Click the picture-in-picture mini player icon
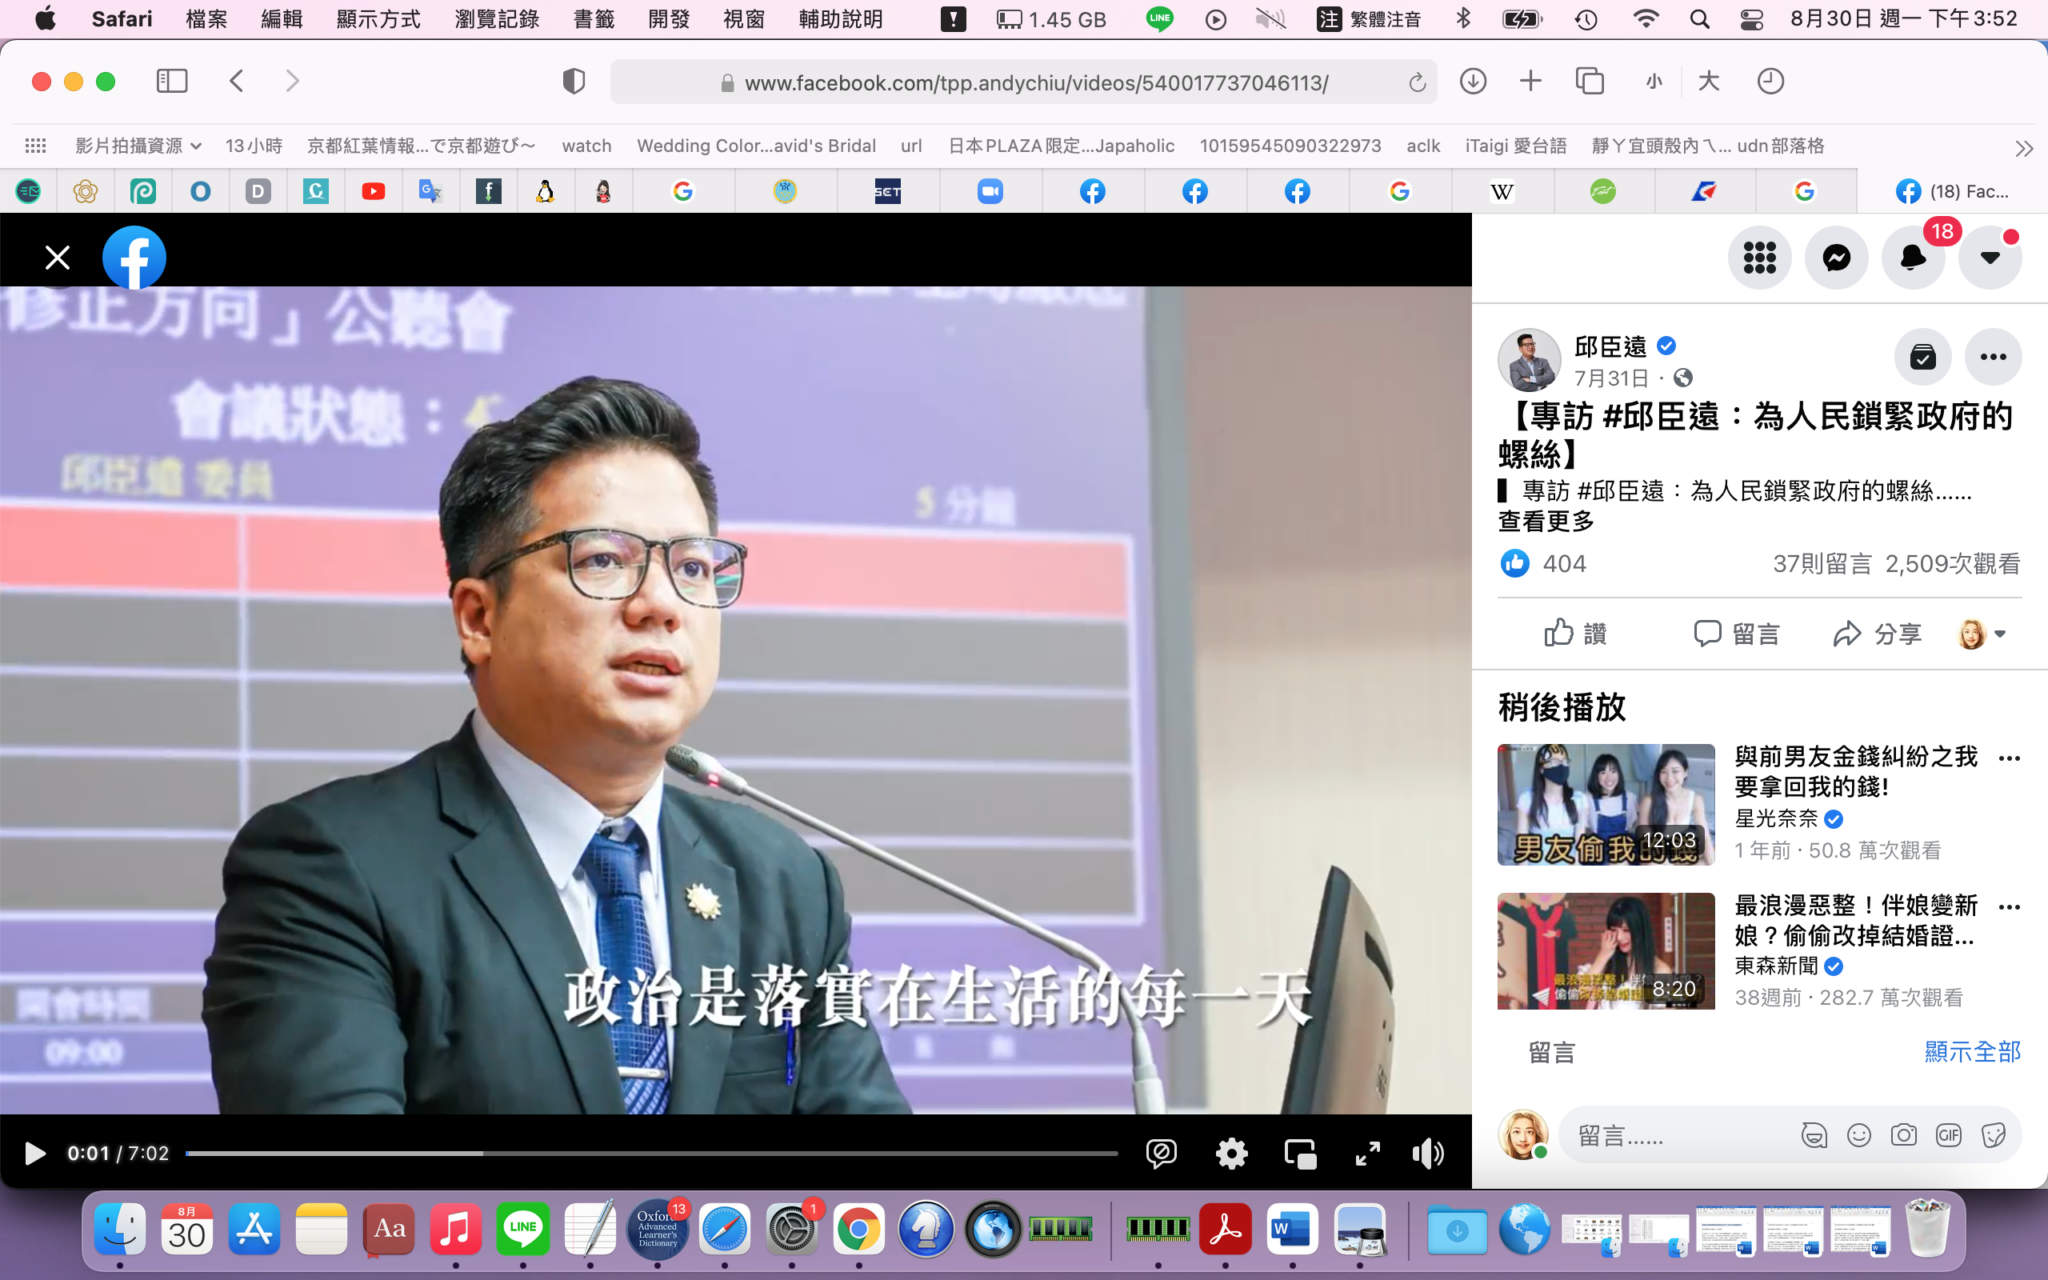Screen dimensions: 2048x1280 1300,1153
